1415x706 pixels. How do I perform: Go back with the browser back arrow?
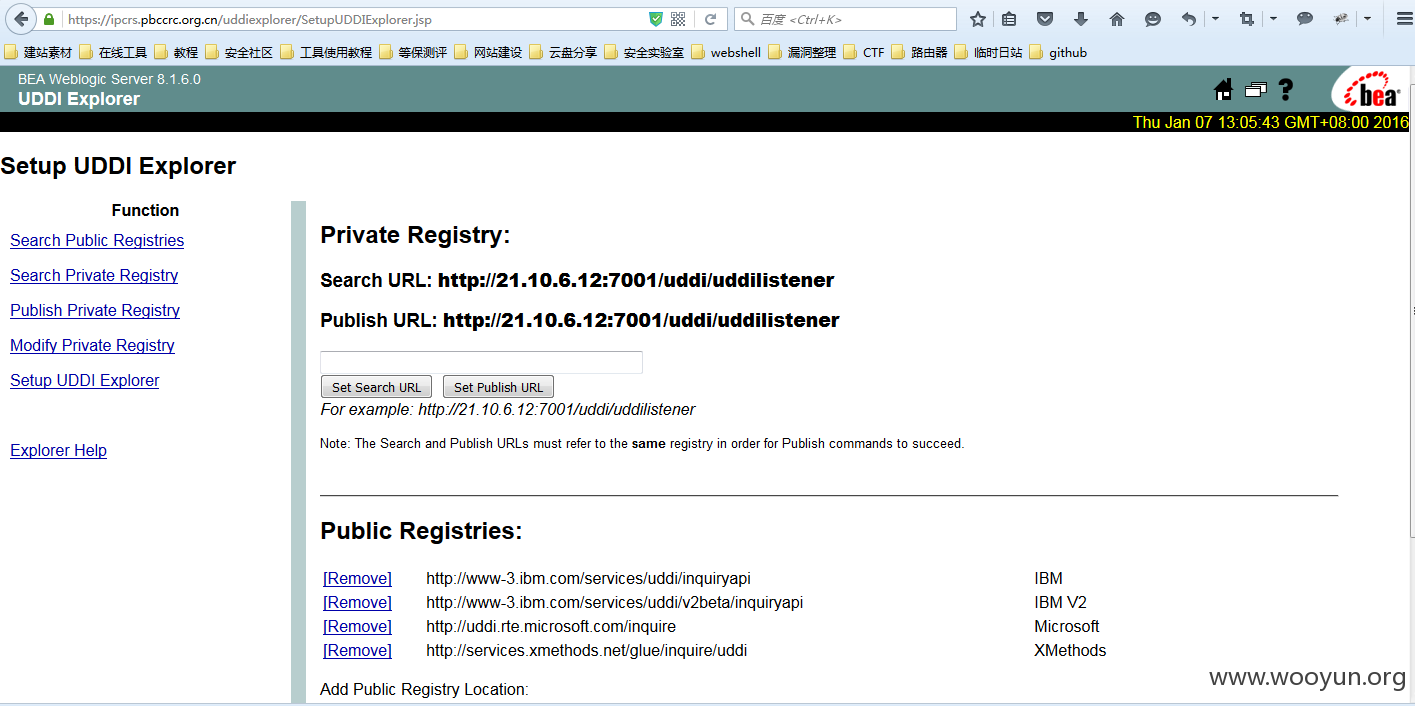tap(21, 19)
